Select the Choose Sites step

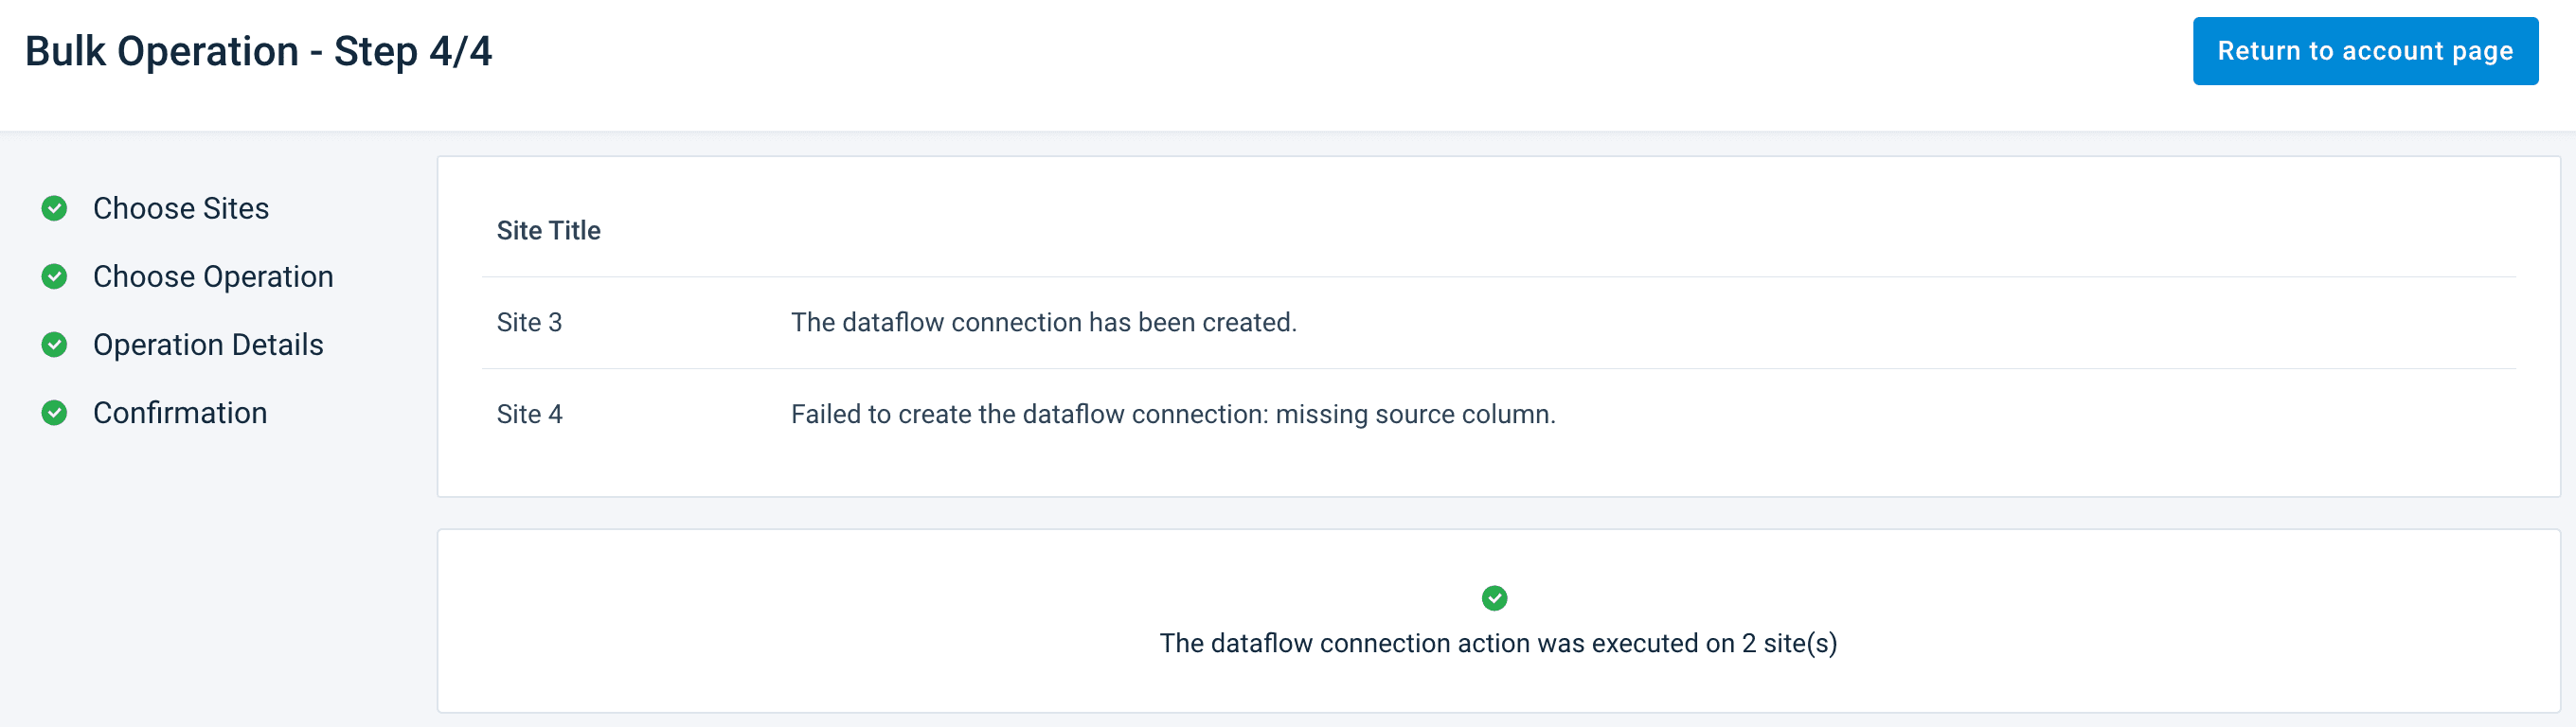[x=181, y=208]
